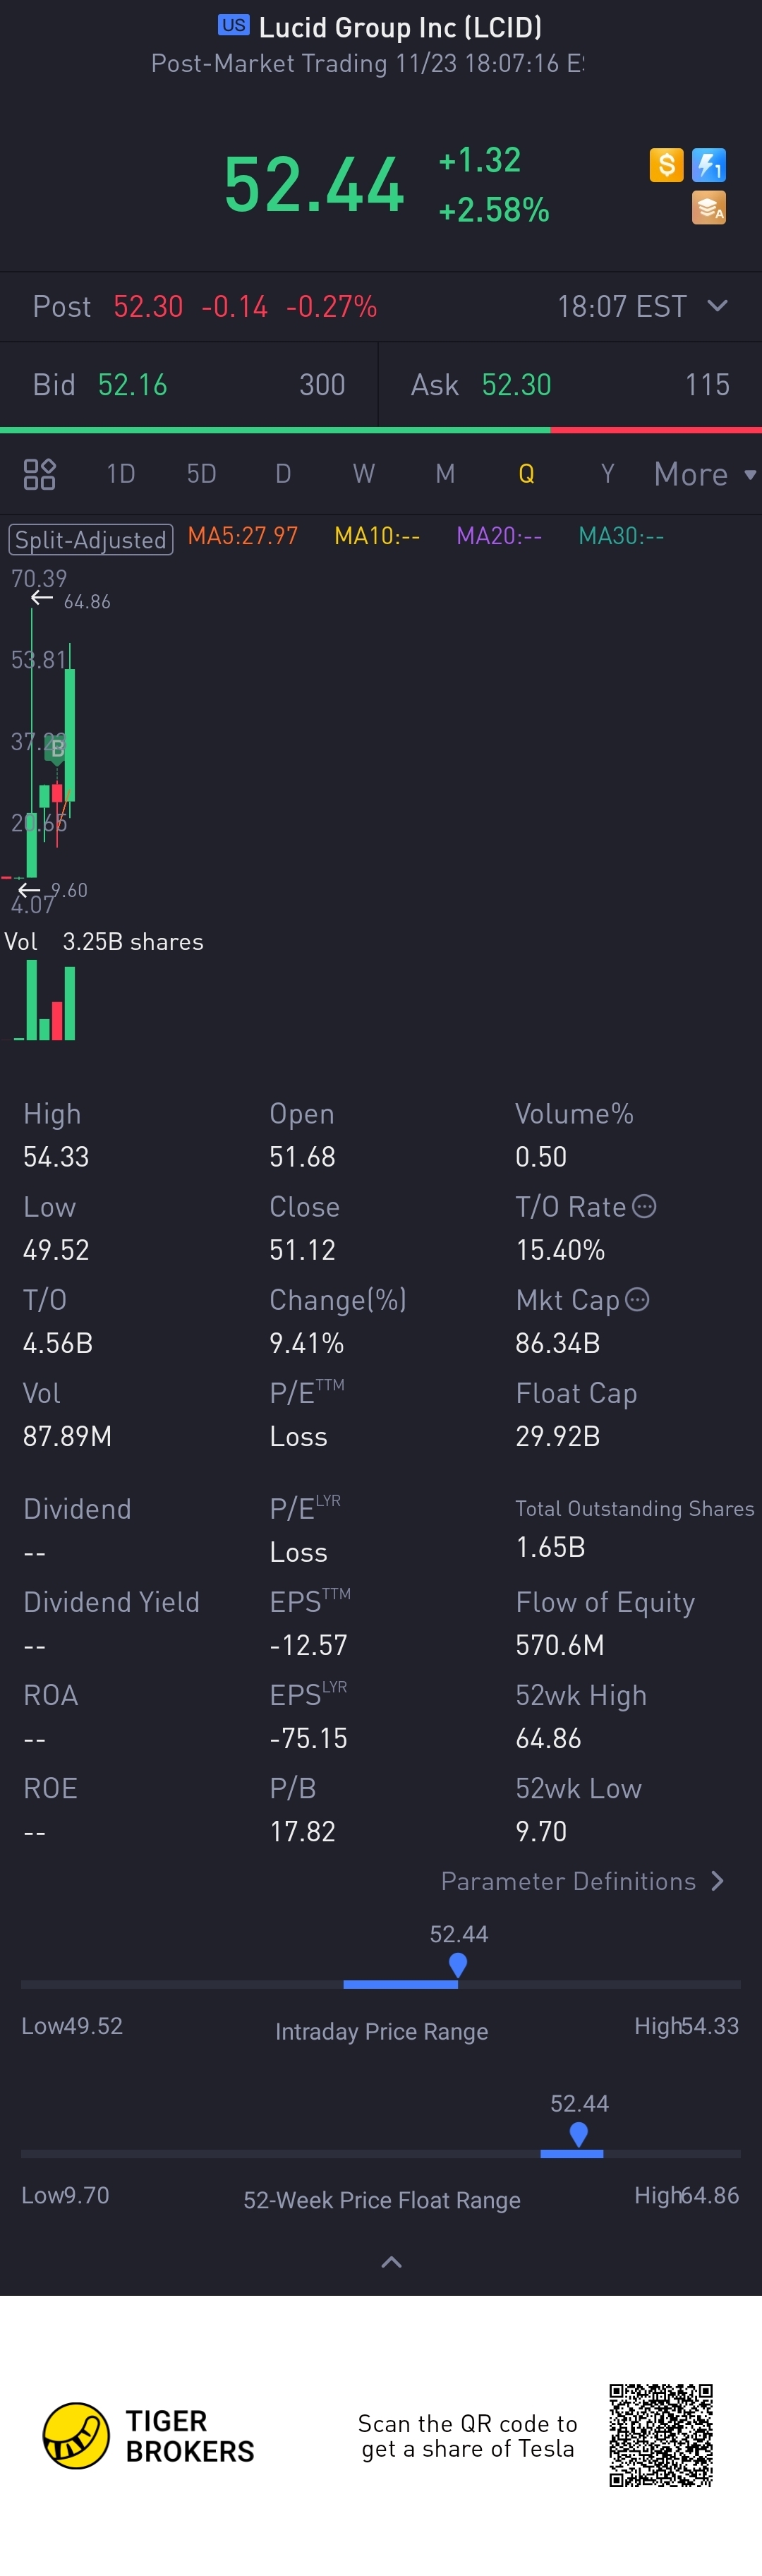Tap the Intraday Price Range marker
Screen dimensions: 762x2576
click(458, 1965)
